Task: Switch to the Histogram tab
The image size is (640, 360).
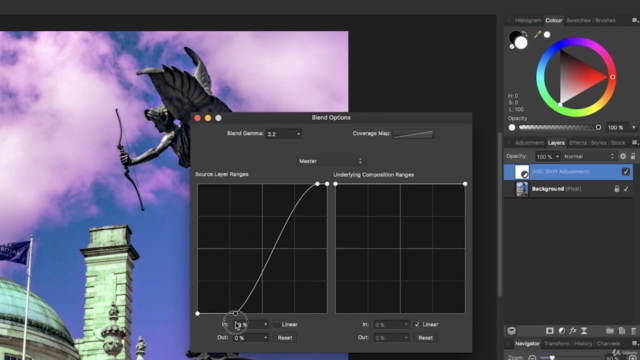Action: click(x=528, y=20)
